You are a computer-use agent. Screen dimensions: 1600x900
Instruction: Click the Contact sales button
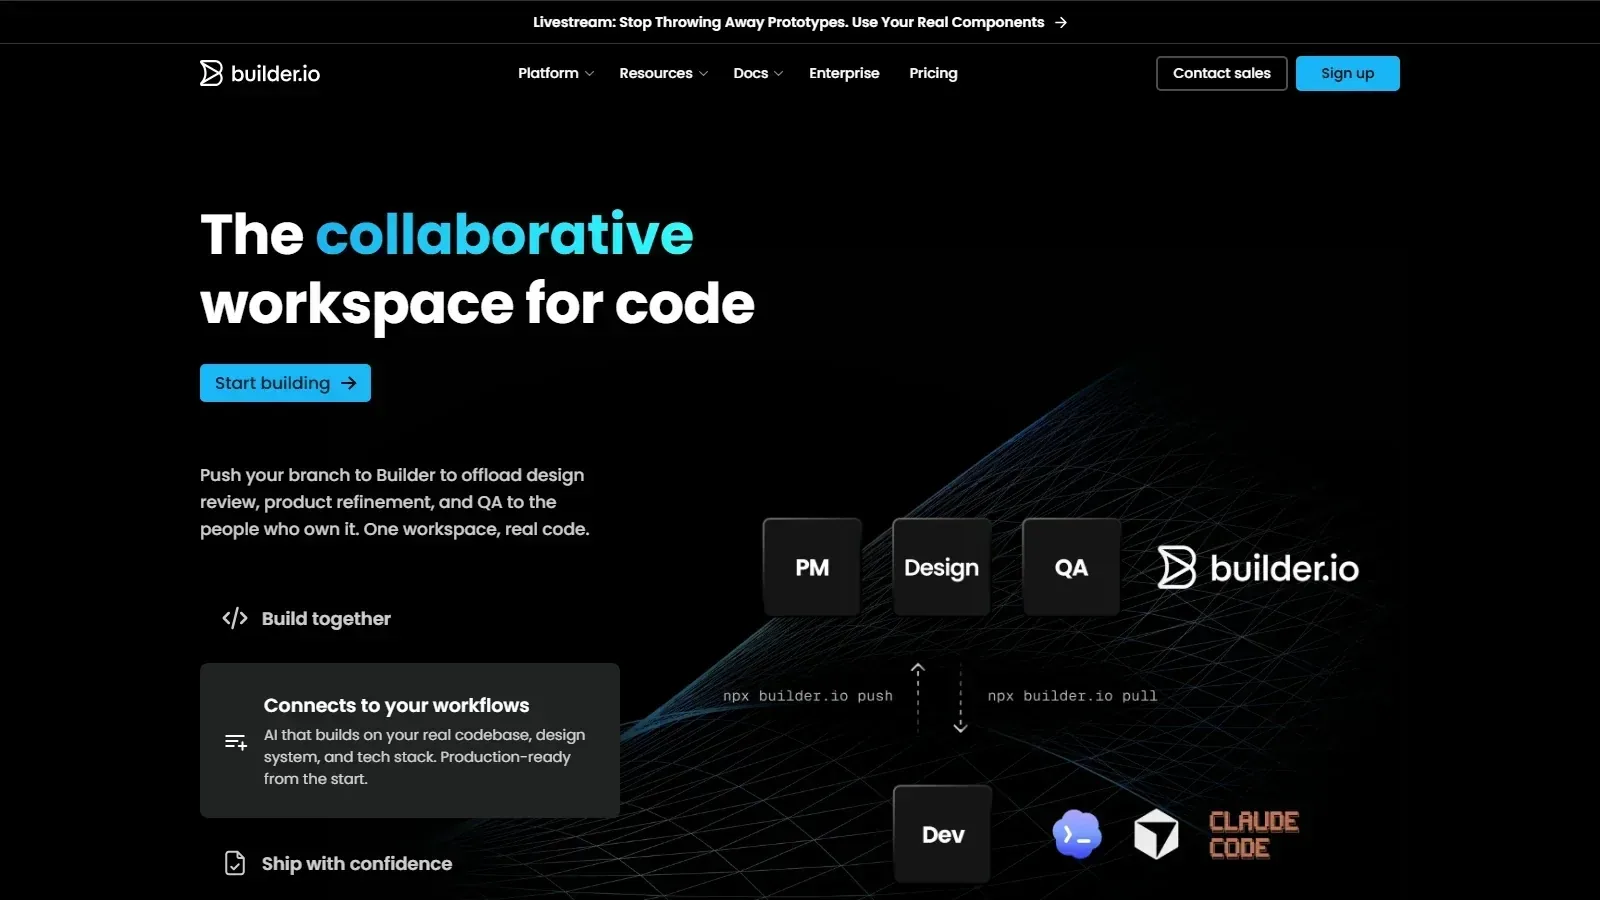[1222, 73]
